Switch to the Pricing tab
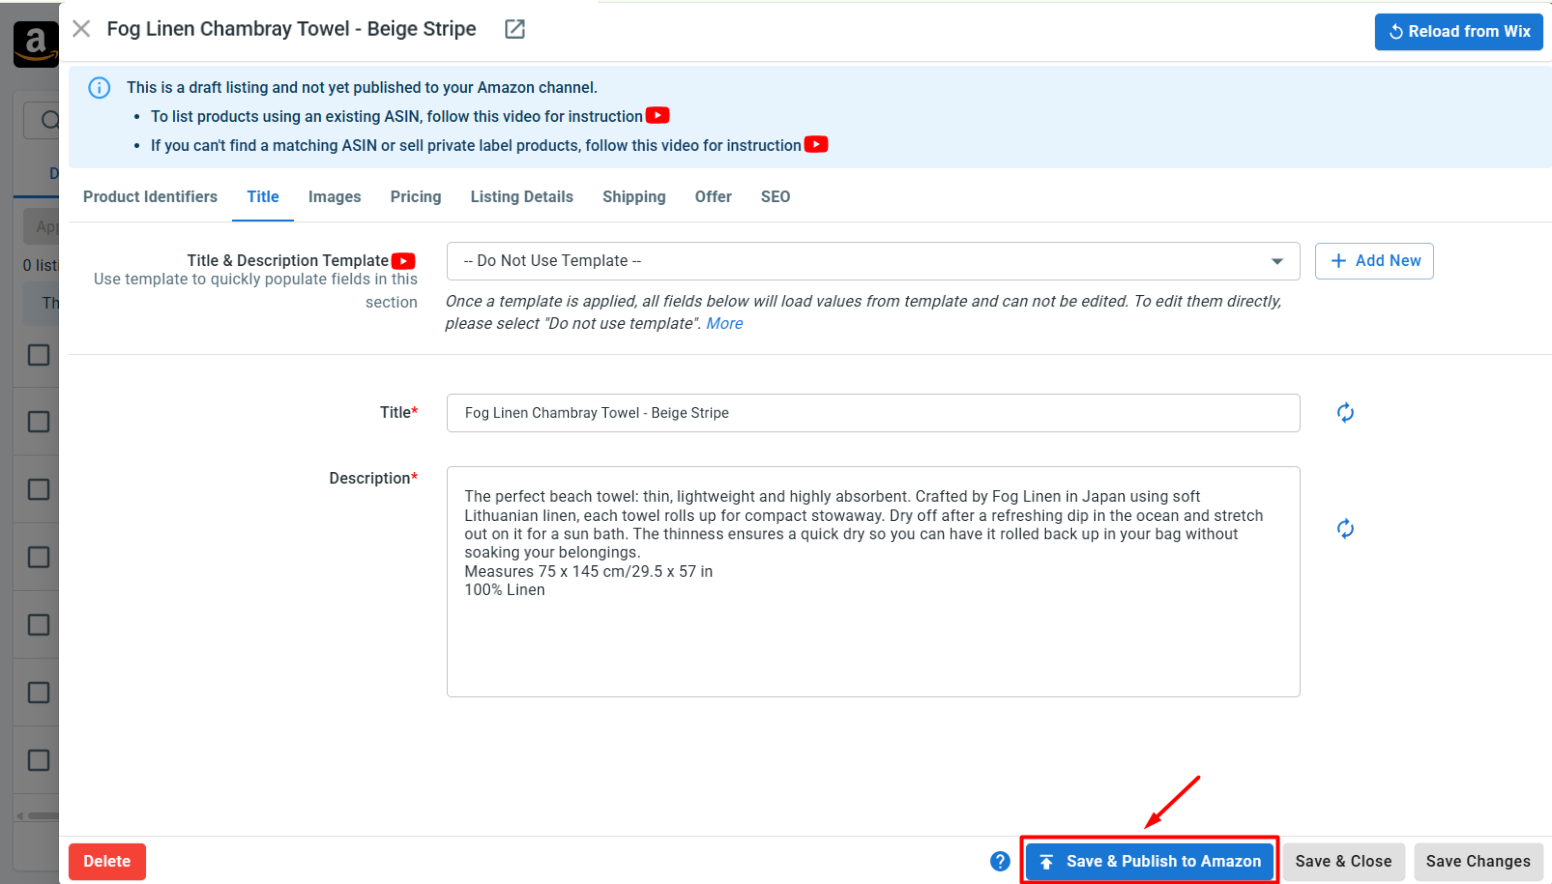 (x=416, y=197)
